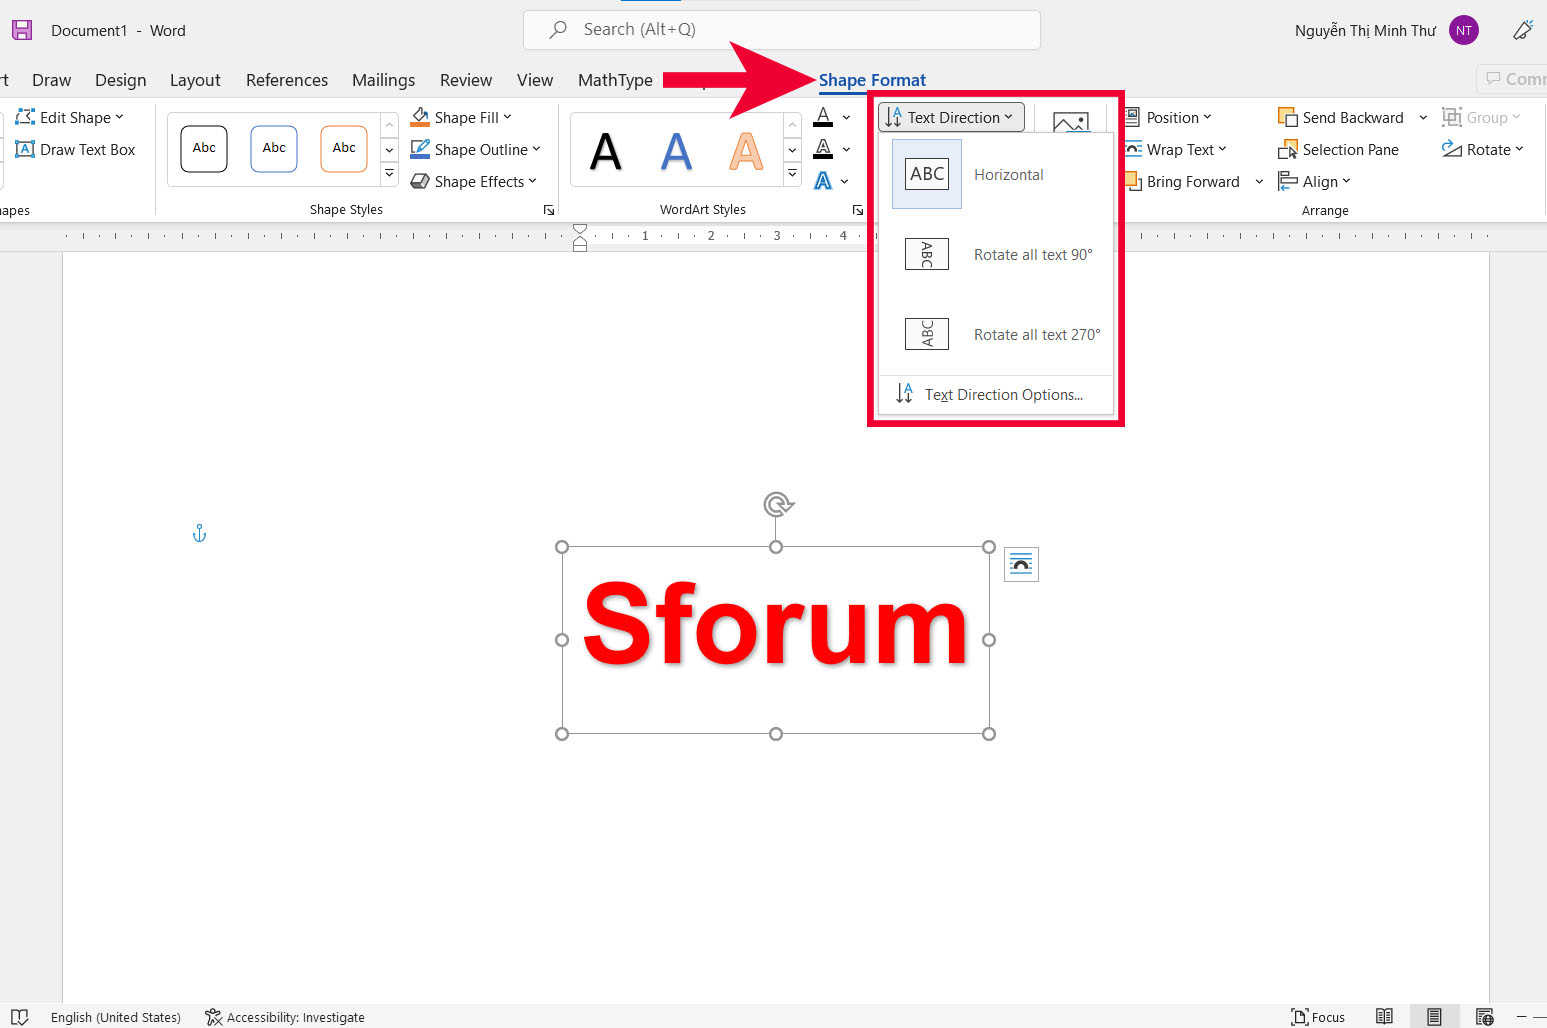The image size is (1547, 1028).
Task: Click the Text Effects A icon
Action: pyautogui.click(x=823, y=181)
